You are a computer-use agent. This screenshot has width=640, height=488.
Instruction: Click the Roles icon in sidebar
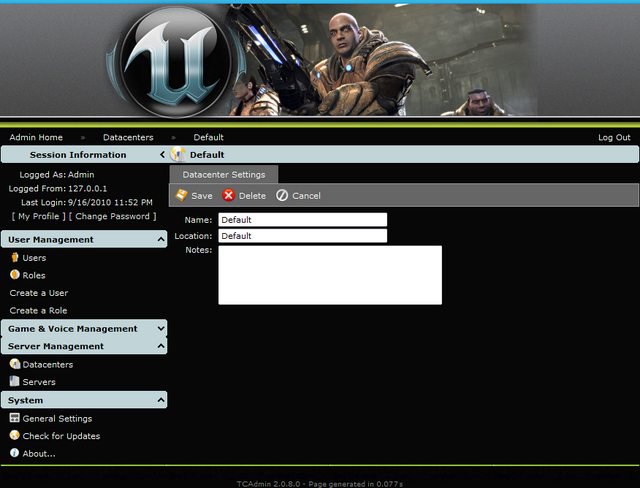(x=15, y=275)
